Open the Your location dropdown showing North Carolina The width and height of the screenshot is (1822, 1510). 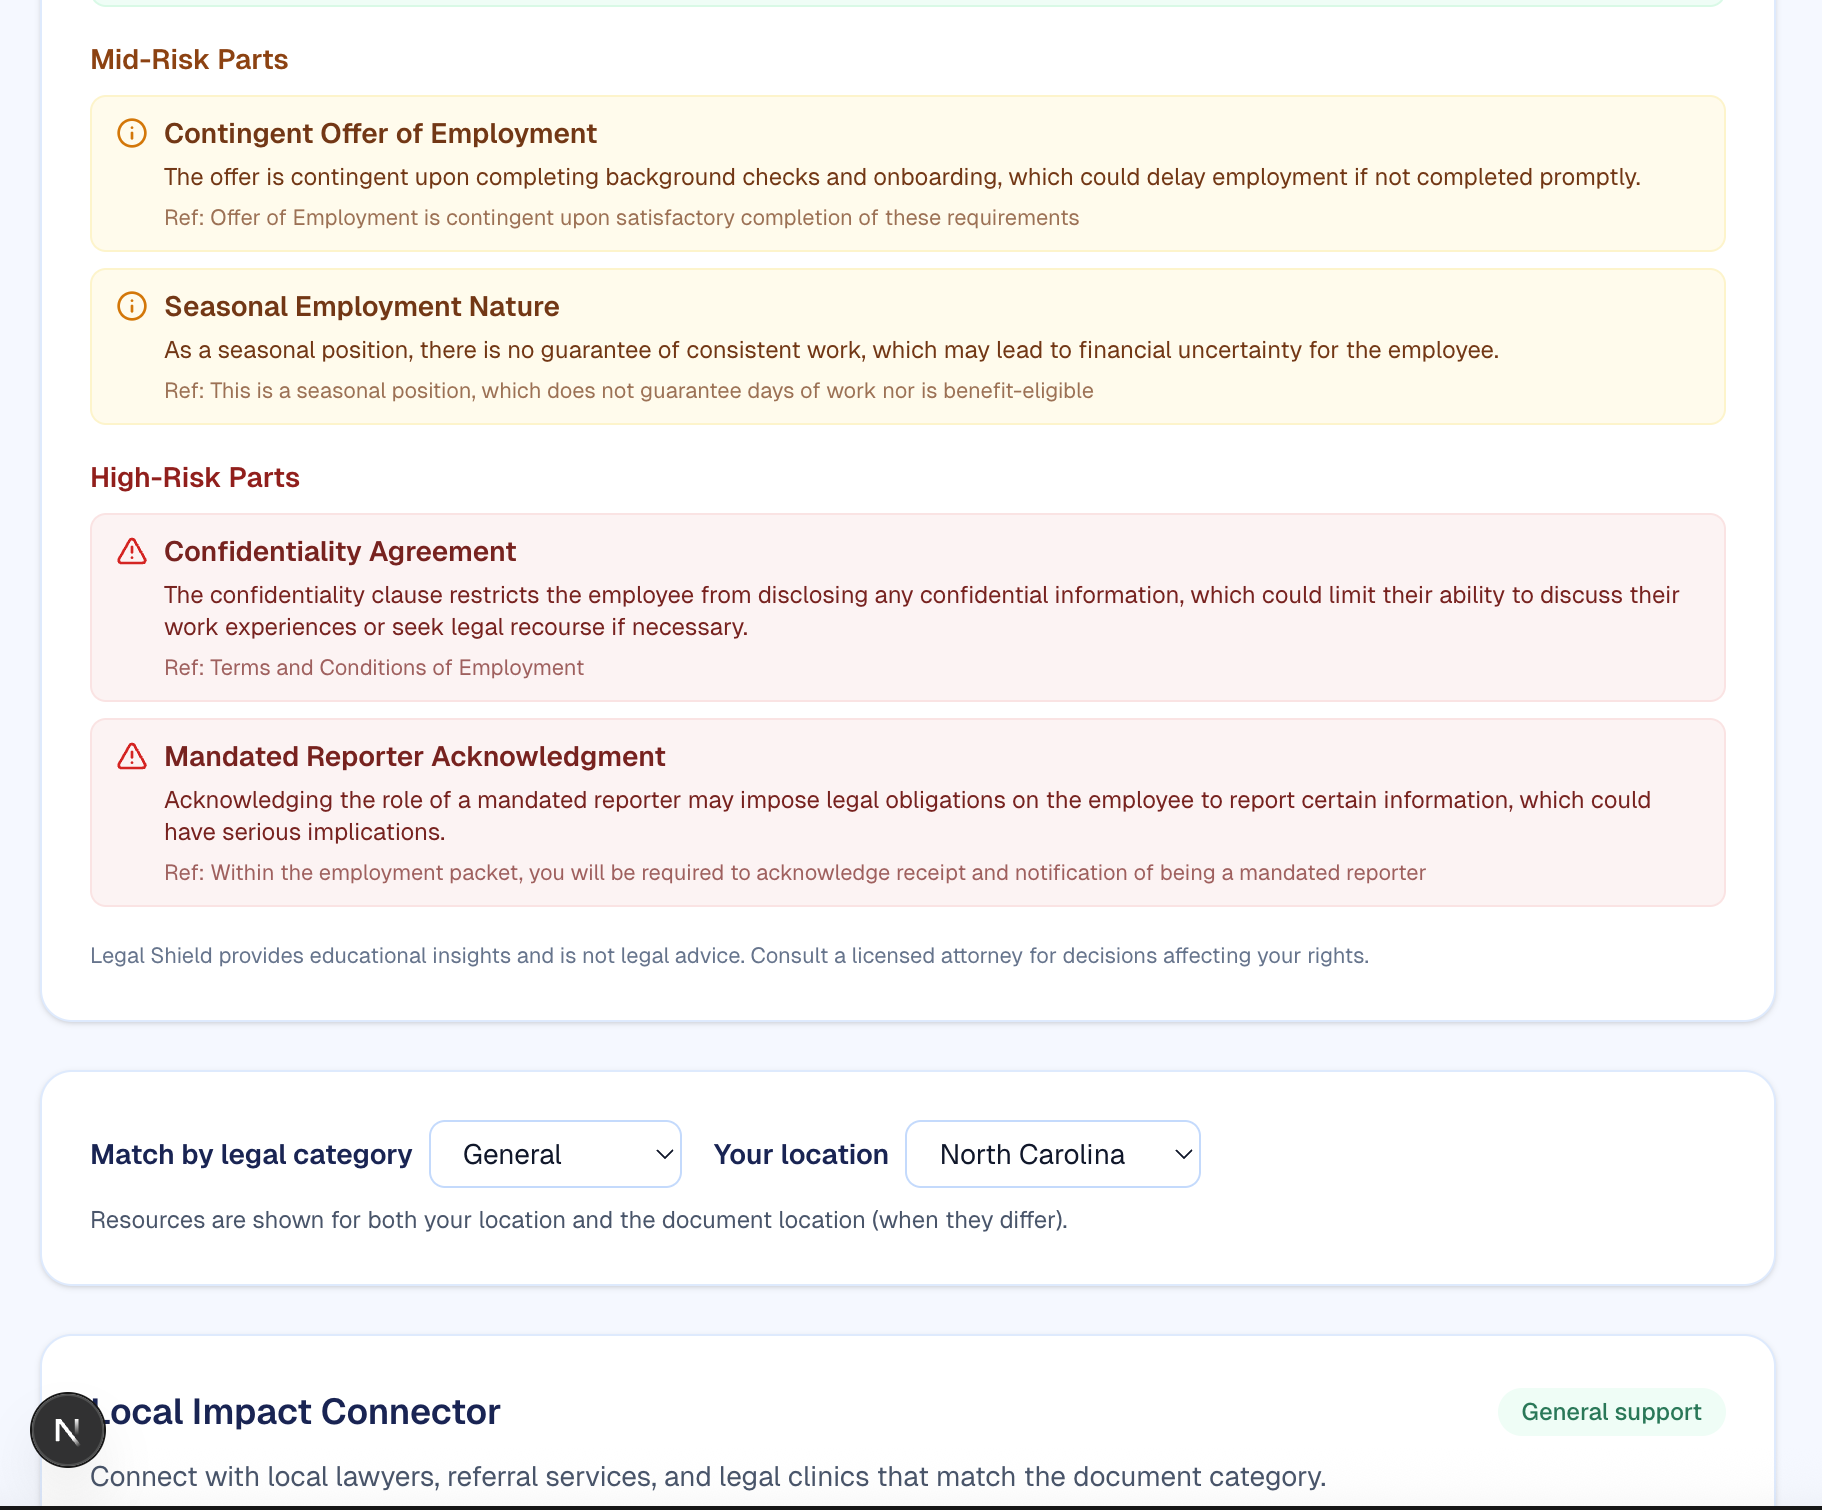point(1052,1154)
